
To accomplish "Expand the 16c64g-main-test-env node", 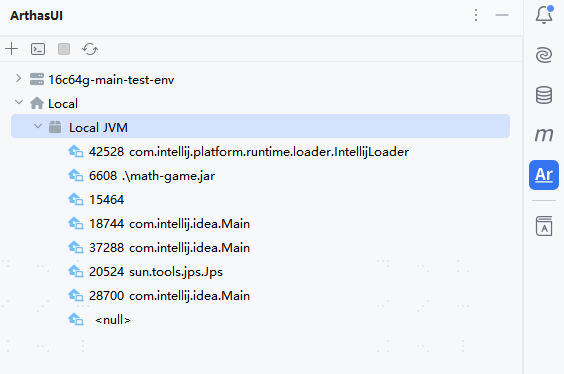I will click(19, 78).
